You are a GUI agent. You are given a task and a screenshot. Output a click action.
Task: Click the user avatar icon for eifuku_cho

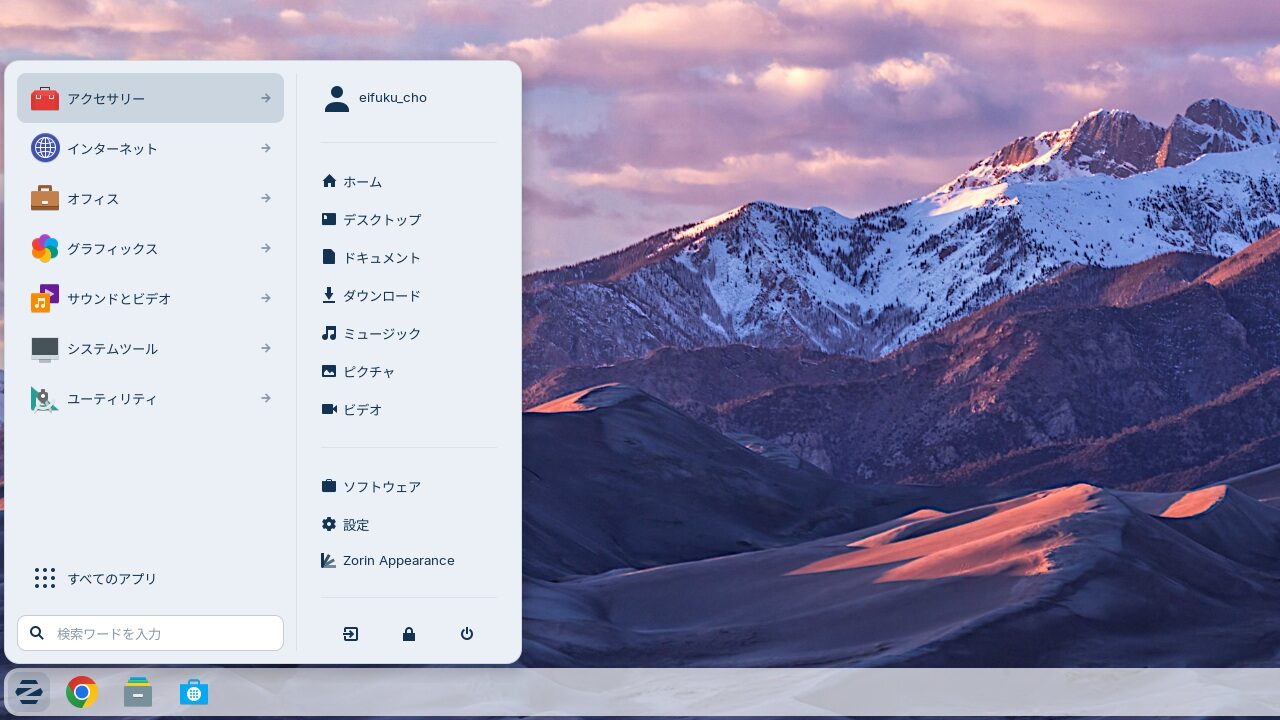pyautogui.click(x=337, y=98)
